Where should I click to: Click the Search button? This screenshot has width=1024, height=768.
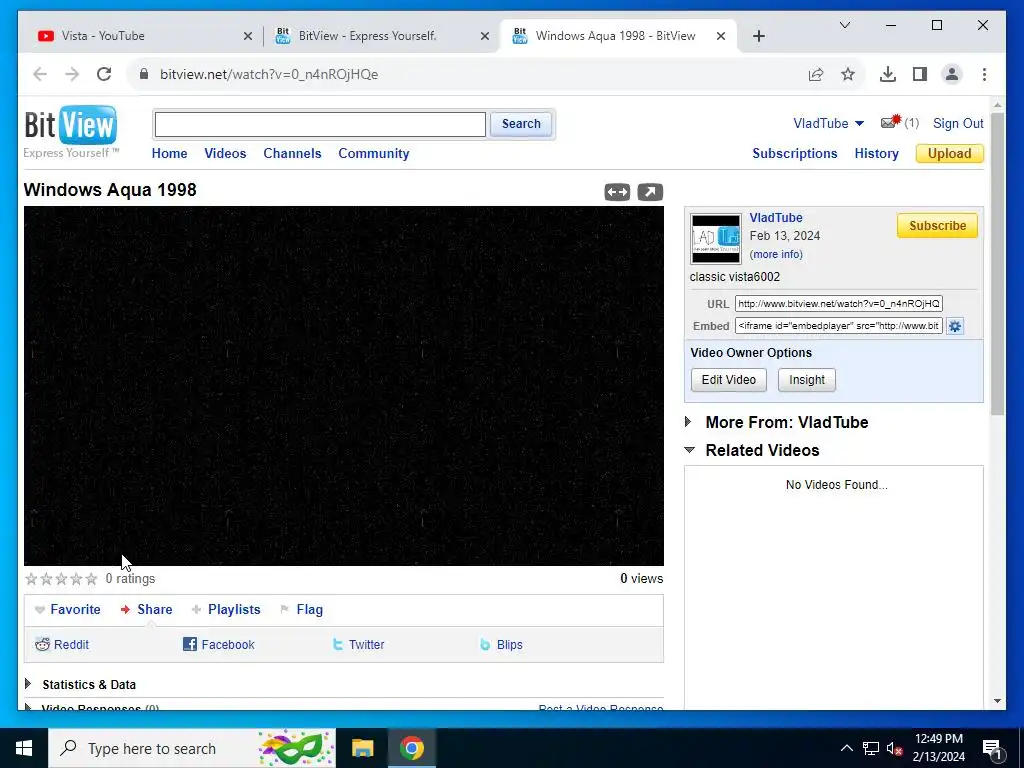[520, 124]
